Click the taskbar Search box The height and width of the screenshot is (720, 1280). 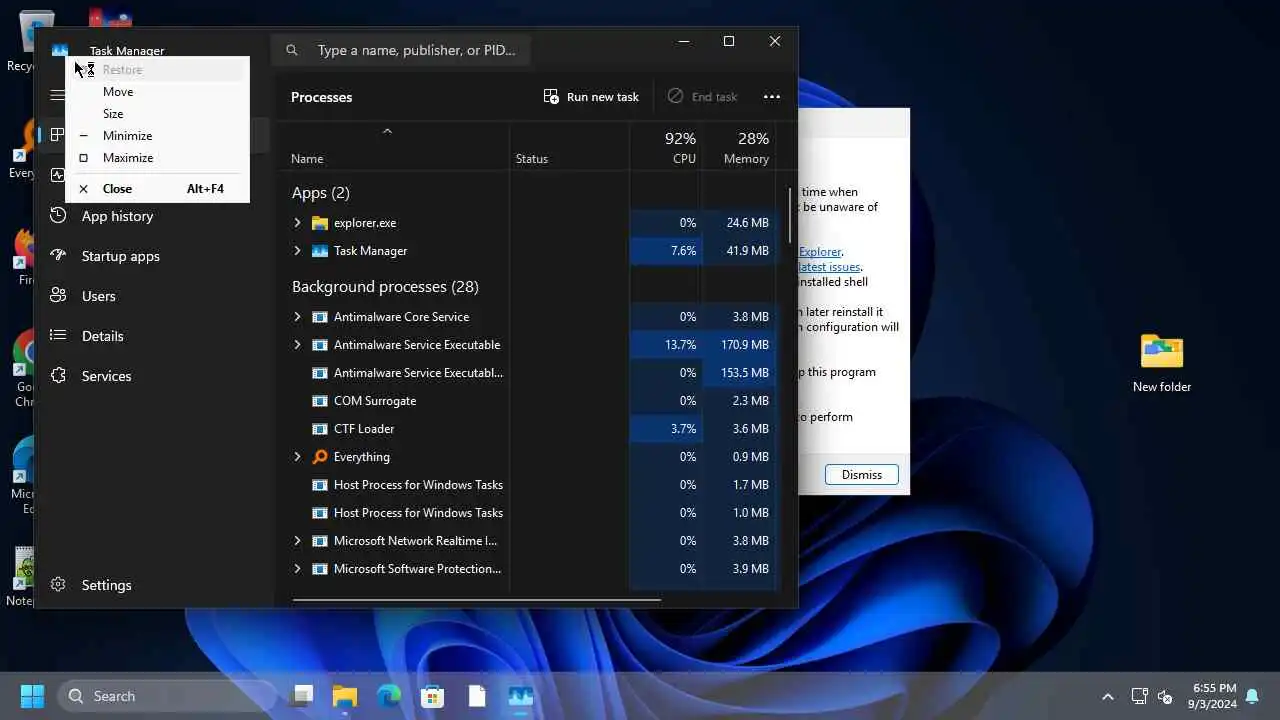[x=166, y=696]
